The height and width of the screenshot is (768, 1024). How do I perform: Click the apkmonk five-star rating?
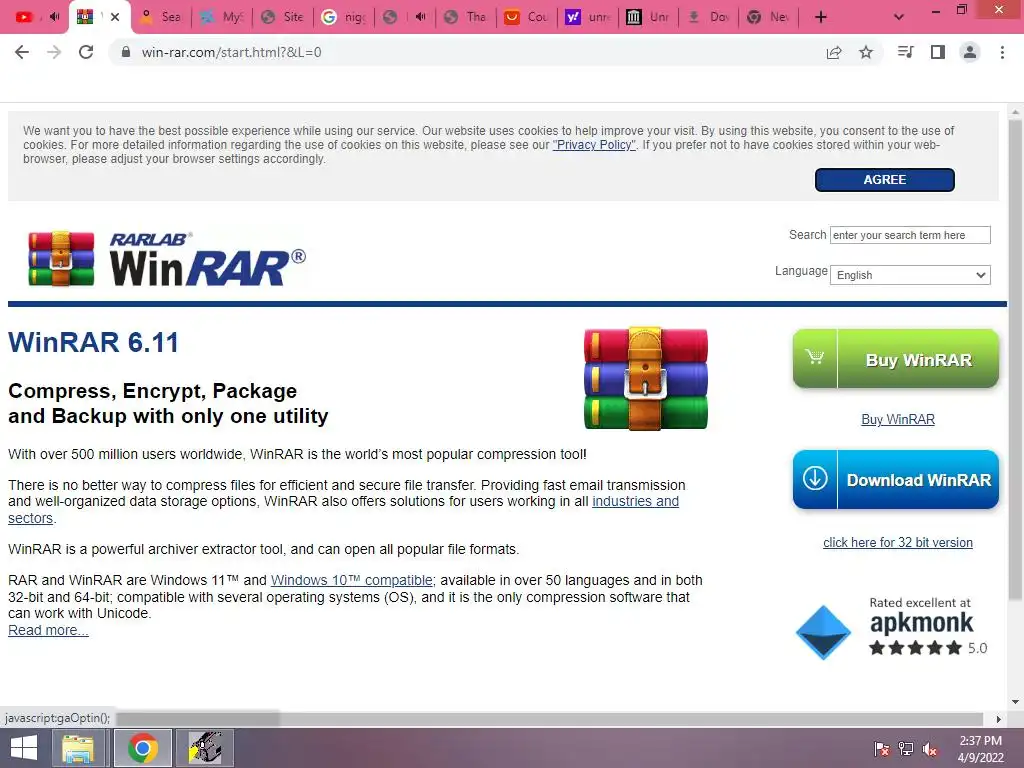[916, 648]
